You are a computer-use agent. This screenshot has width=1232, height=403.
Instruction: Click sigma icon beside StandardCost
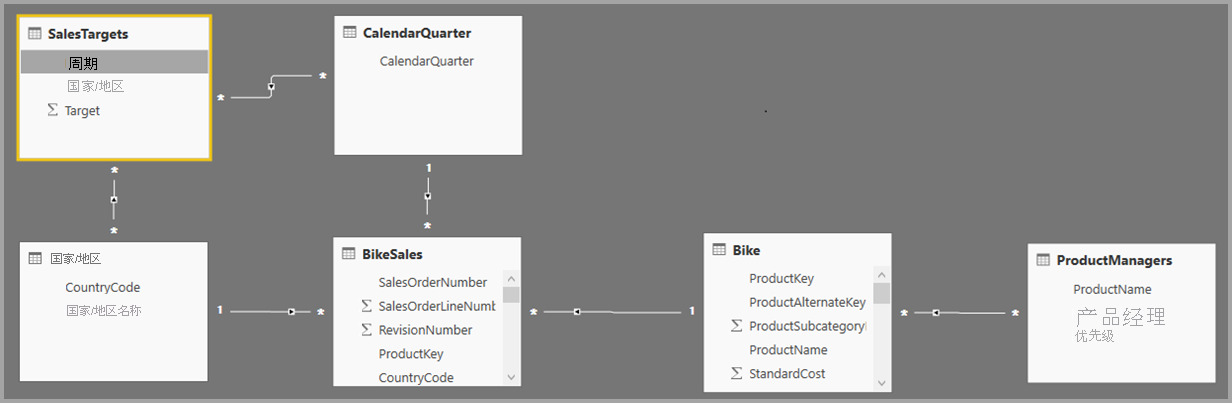click(x=736, y=373)
